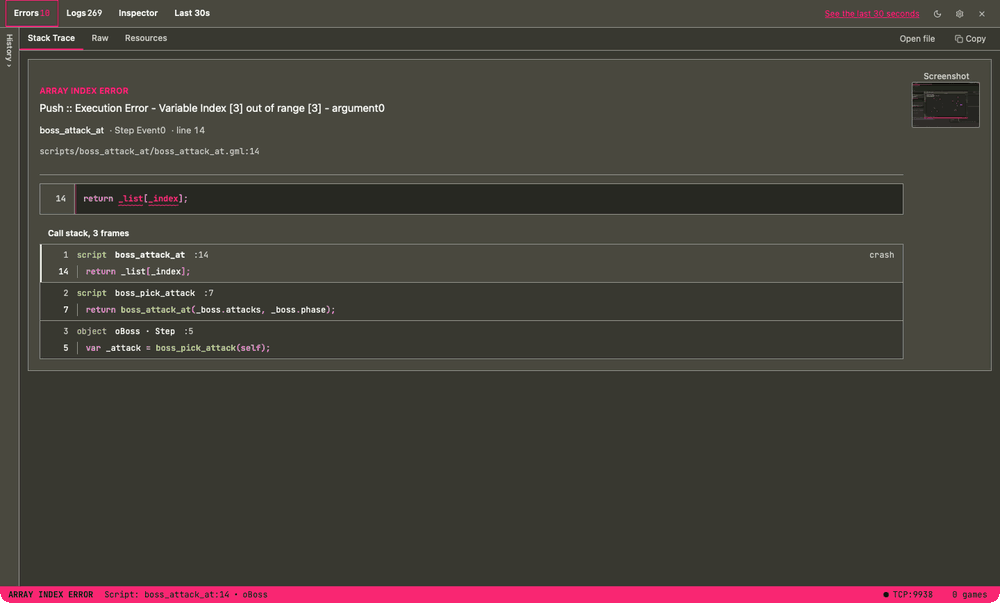Click 'Step Event0' in the error details
The height and width of the screenshot is (603, 1000).
pyautogui.click(x=140, y=131)
